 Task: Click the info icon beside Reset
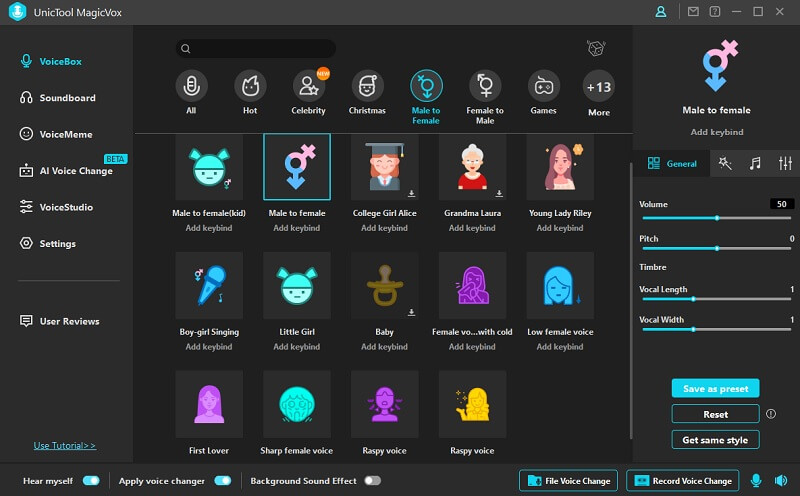tap(771, 414)
